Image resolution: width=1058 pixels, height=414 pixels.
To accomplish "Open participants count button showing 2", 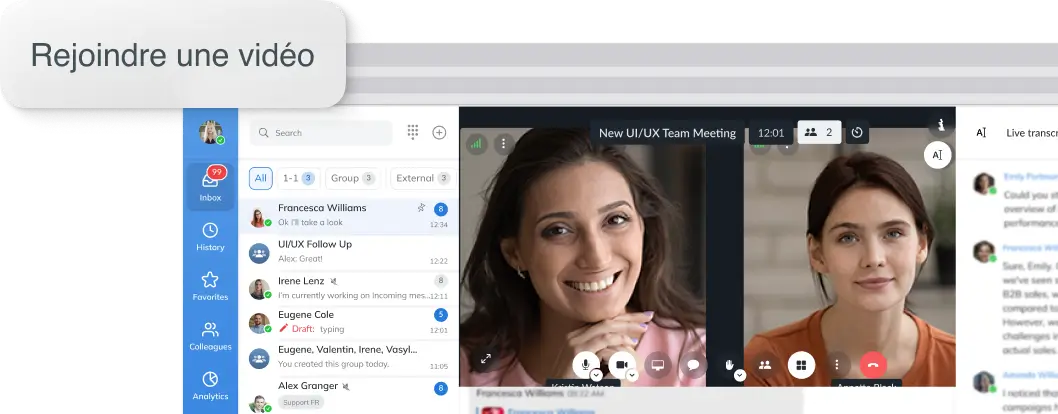I will [819, 132].
